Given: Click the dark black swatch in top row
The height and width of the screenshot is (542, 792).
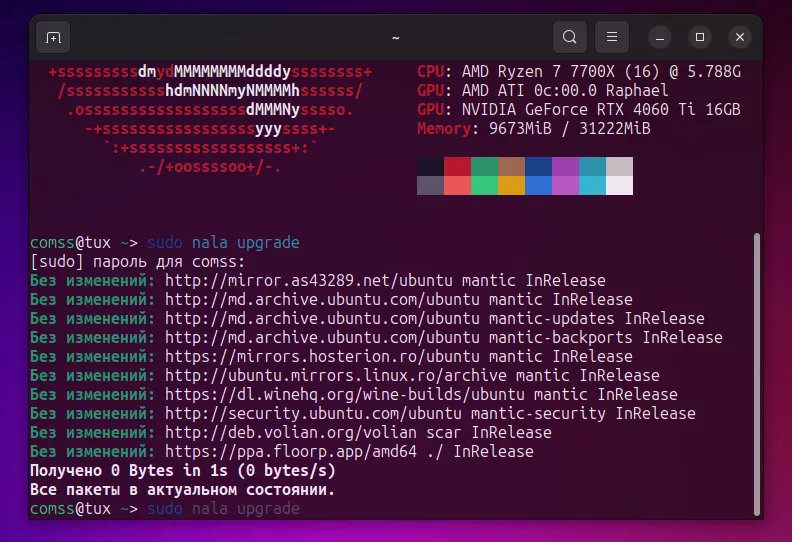Looking at the screenshot, I should point(430,167).
